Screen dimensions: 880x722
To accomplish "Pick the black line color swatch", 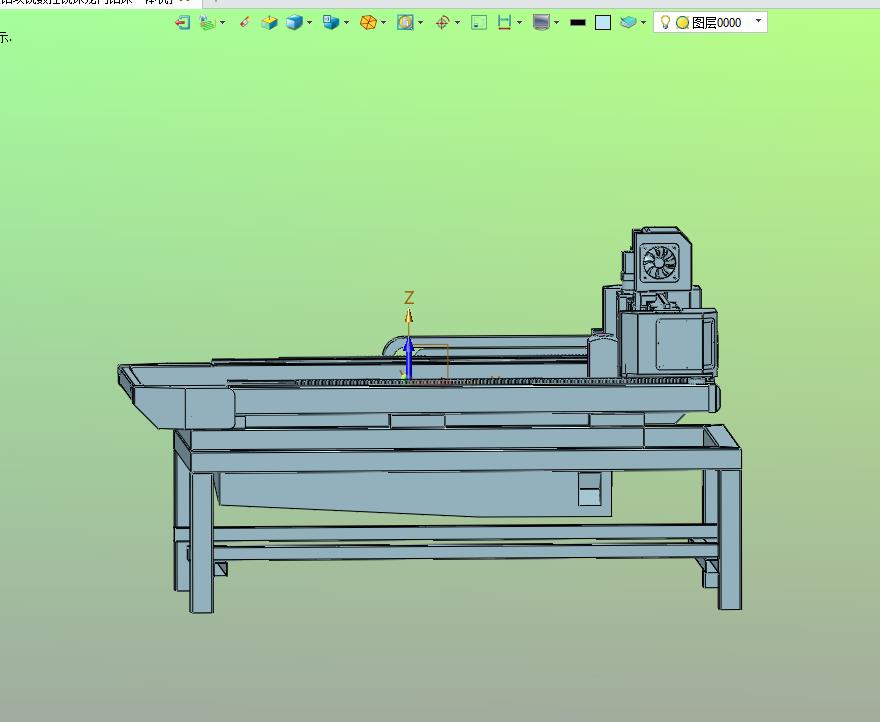I will pyautogui.click(x=578, y=22).
